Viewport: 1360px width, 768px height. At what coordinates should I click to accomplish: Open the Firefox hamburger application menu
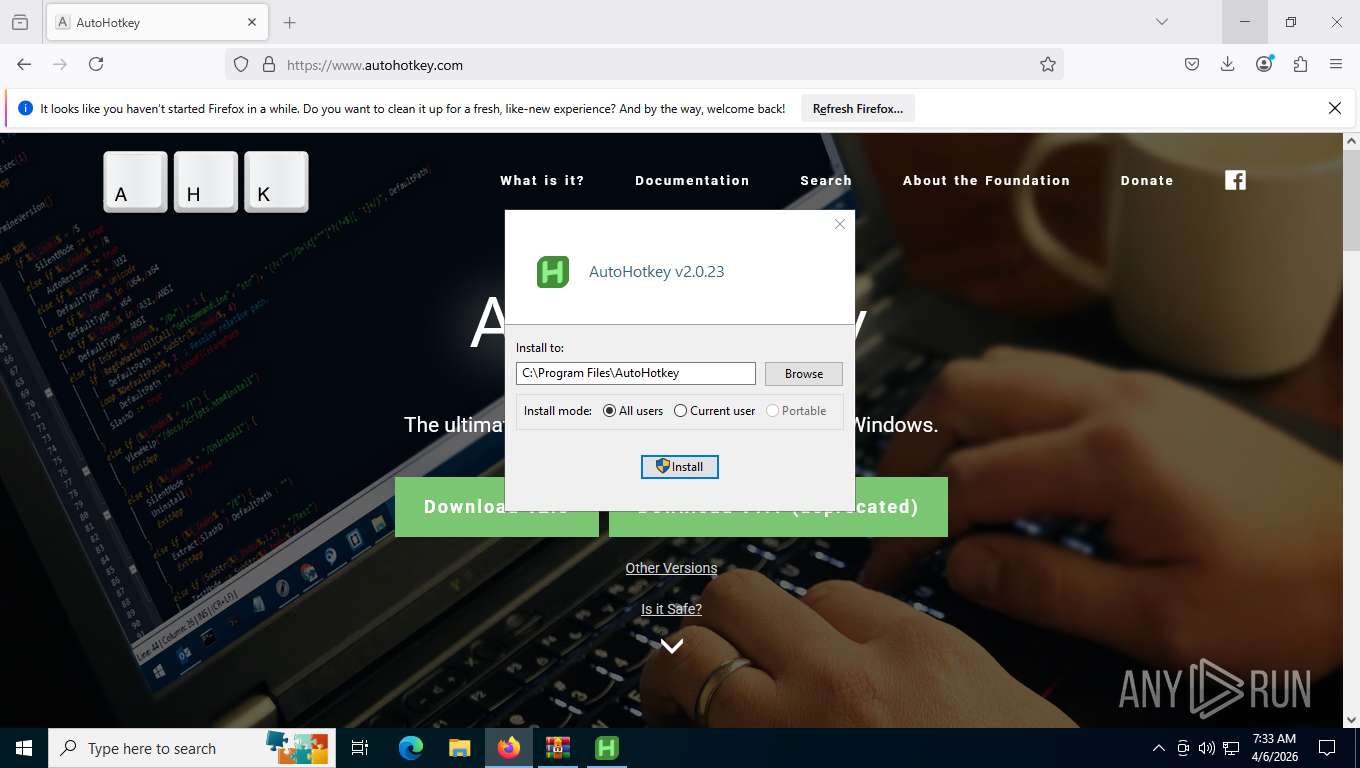tap(1336, 64)
